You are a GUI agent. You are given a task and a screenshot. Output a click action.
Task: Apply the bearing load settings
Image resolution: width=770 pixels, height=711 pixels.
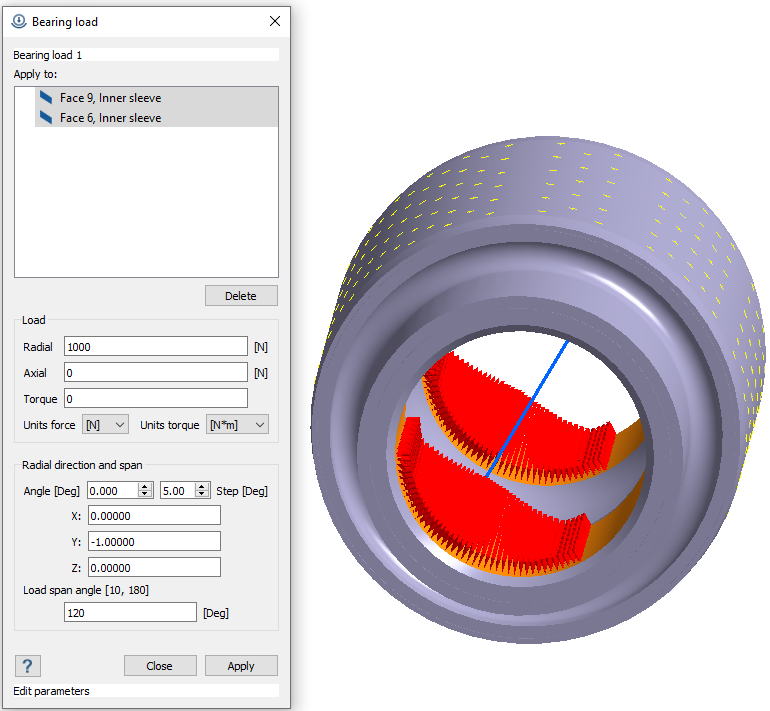241,666
